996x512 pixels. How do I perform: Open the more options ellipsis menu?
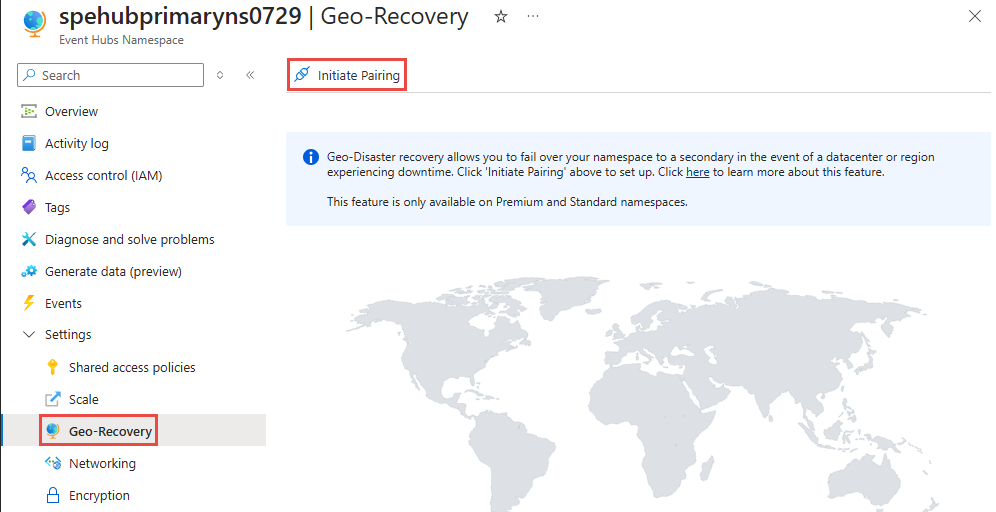(x=533, y=17)
